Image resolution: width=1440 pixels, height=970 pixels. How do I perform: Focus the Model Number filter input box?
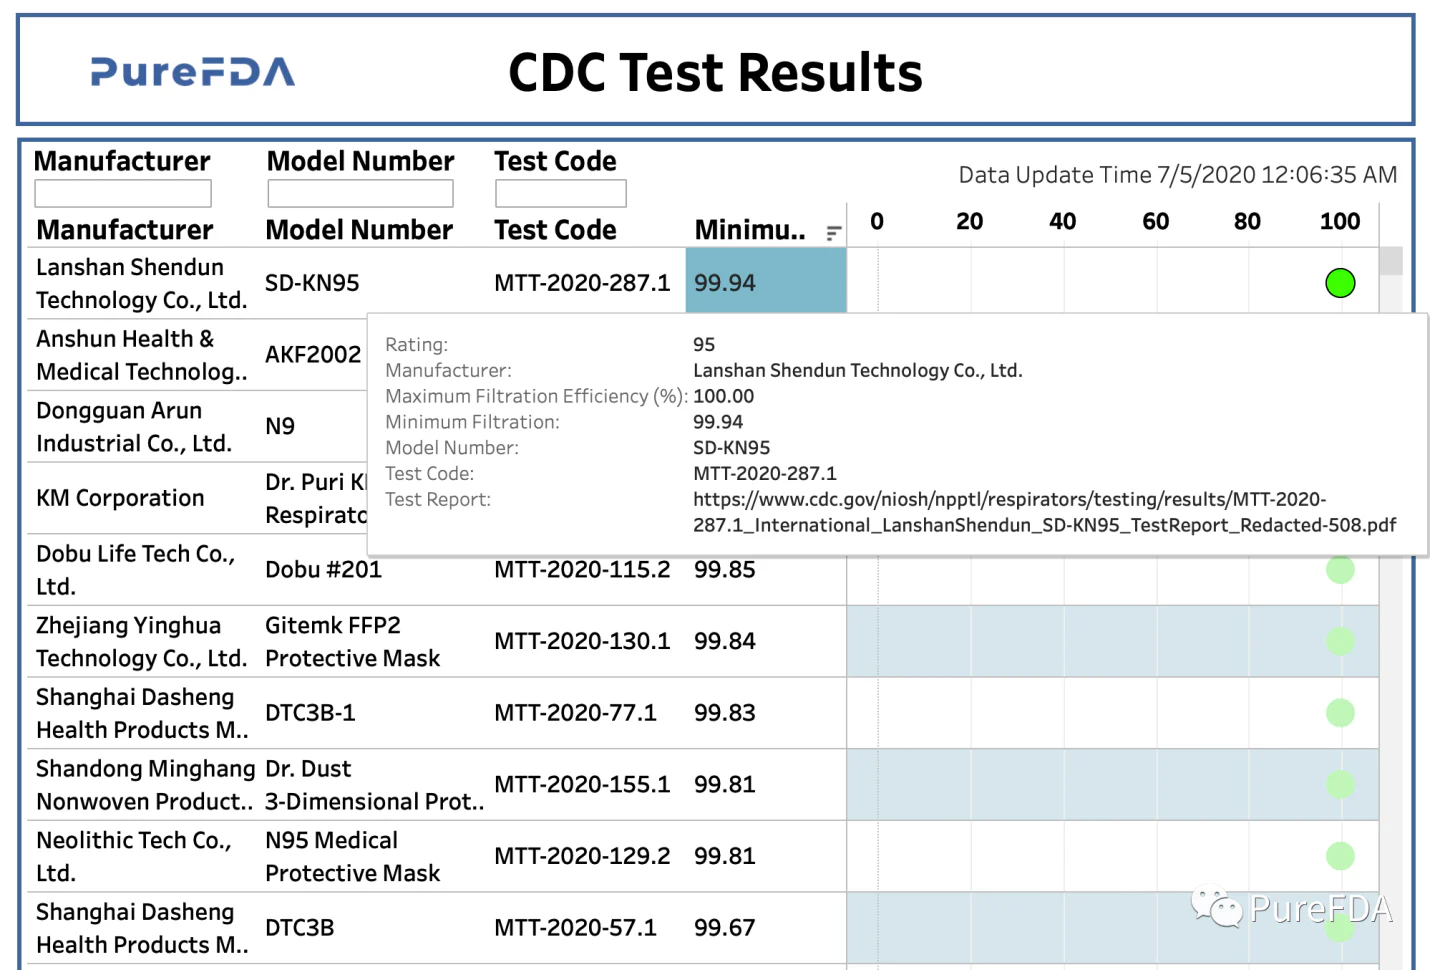[360, 193]
